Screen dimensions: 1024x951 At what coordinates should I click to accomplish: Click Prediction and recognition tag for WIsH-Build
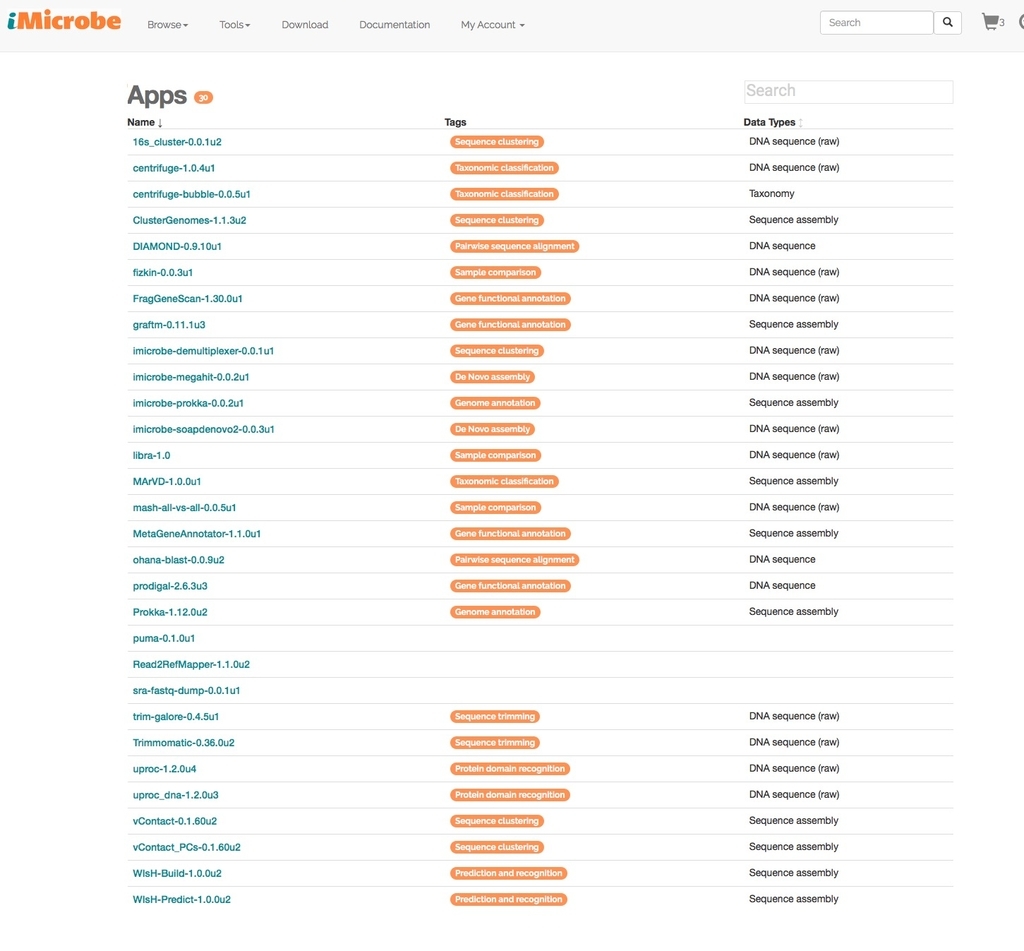tap(508, 873)
